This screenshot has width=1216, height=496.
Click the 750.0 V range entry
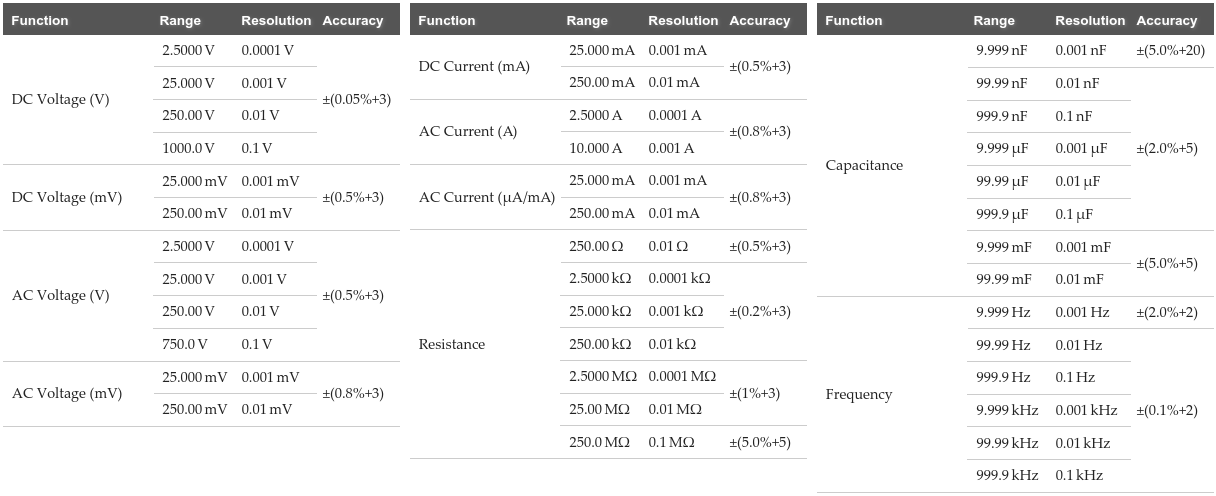[x=185, y=344]
